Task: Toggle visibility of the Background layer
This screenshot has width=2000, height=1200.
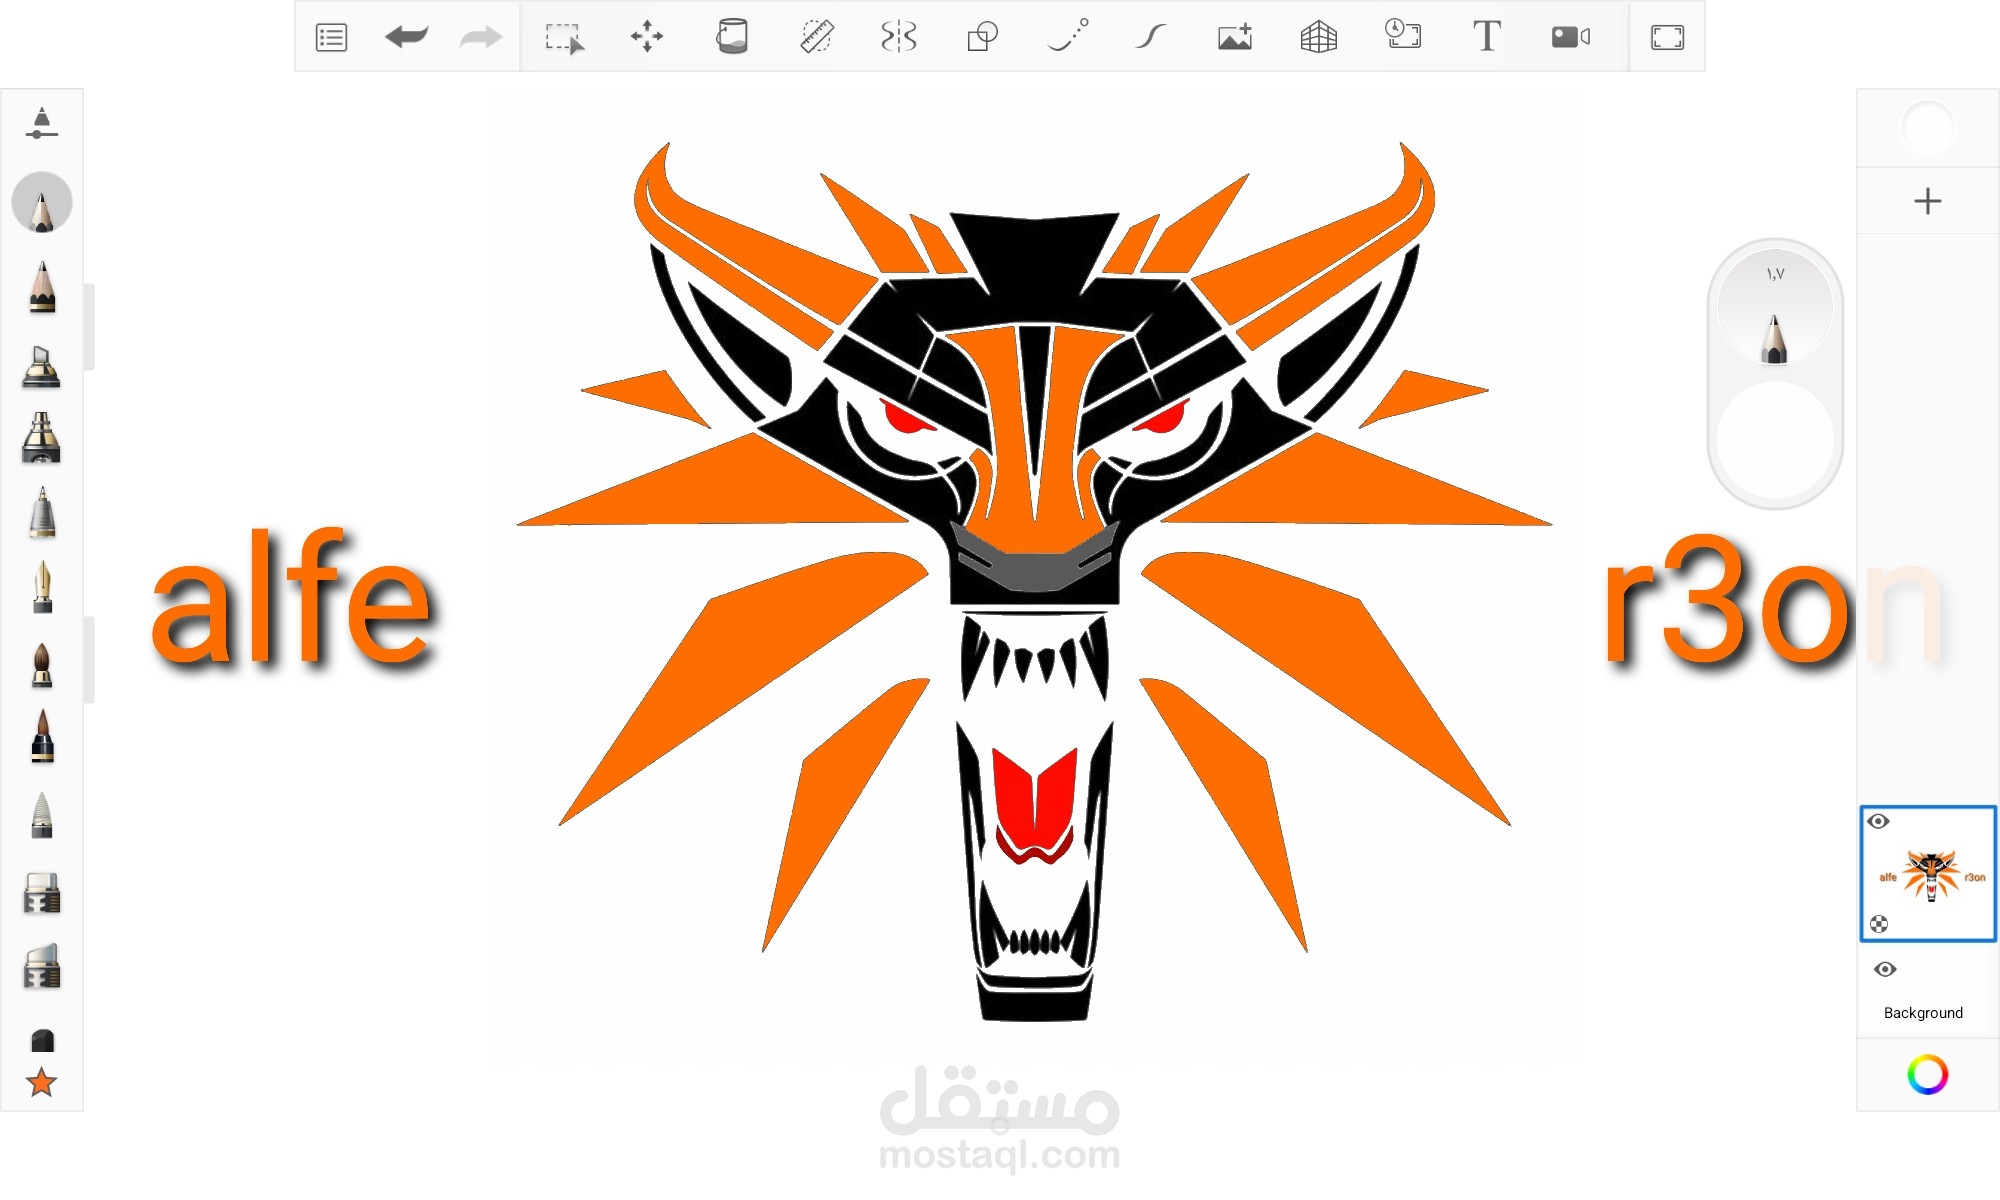Action: coord(1885,969)
